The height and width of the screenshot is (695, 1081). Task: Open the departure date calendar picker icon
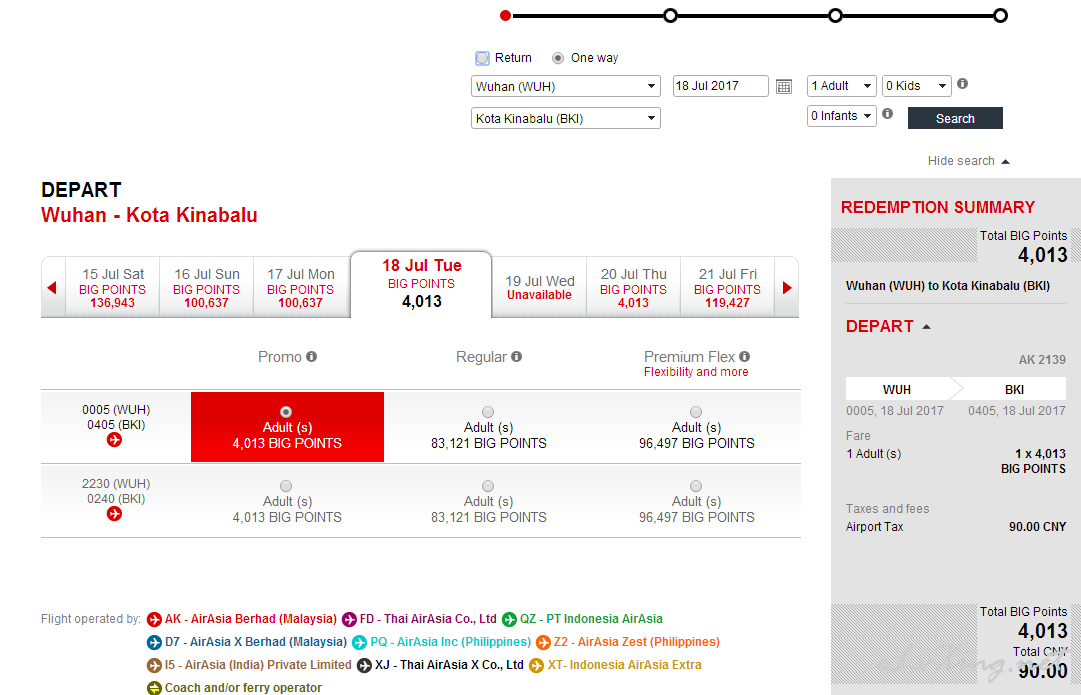[x=784, y=86]
